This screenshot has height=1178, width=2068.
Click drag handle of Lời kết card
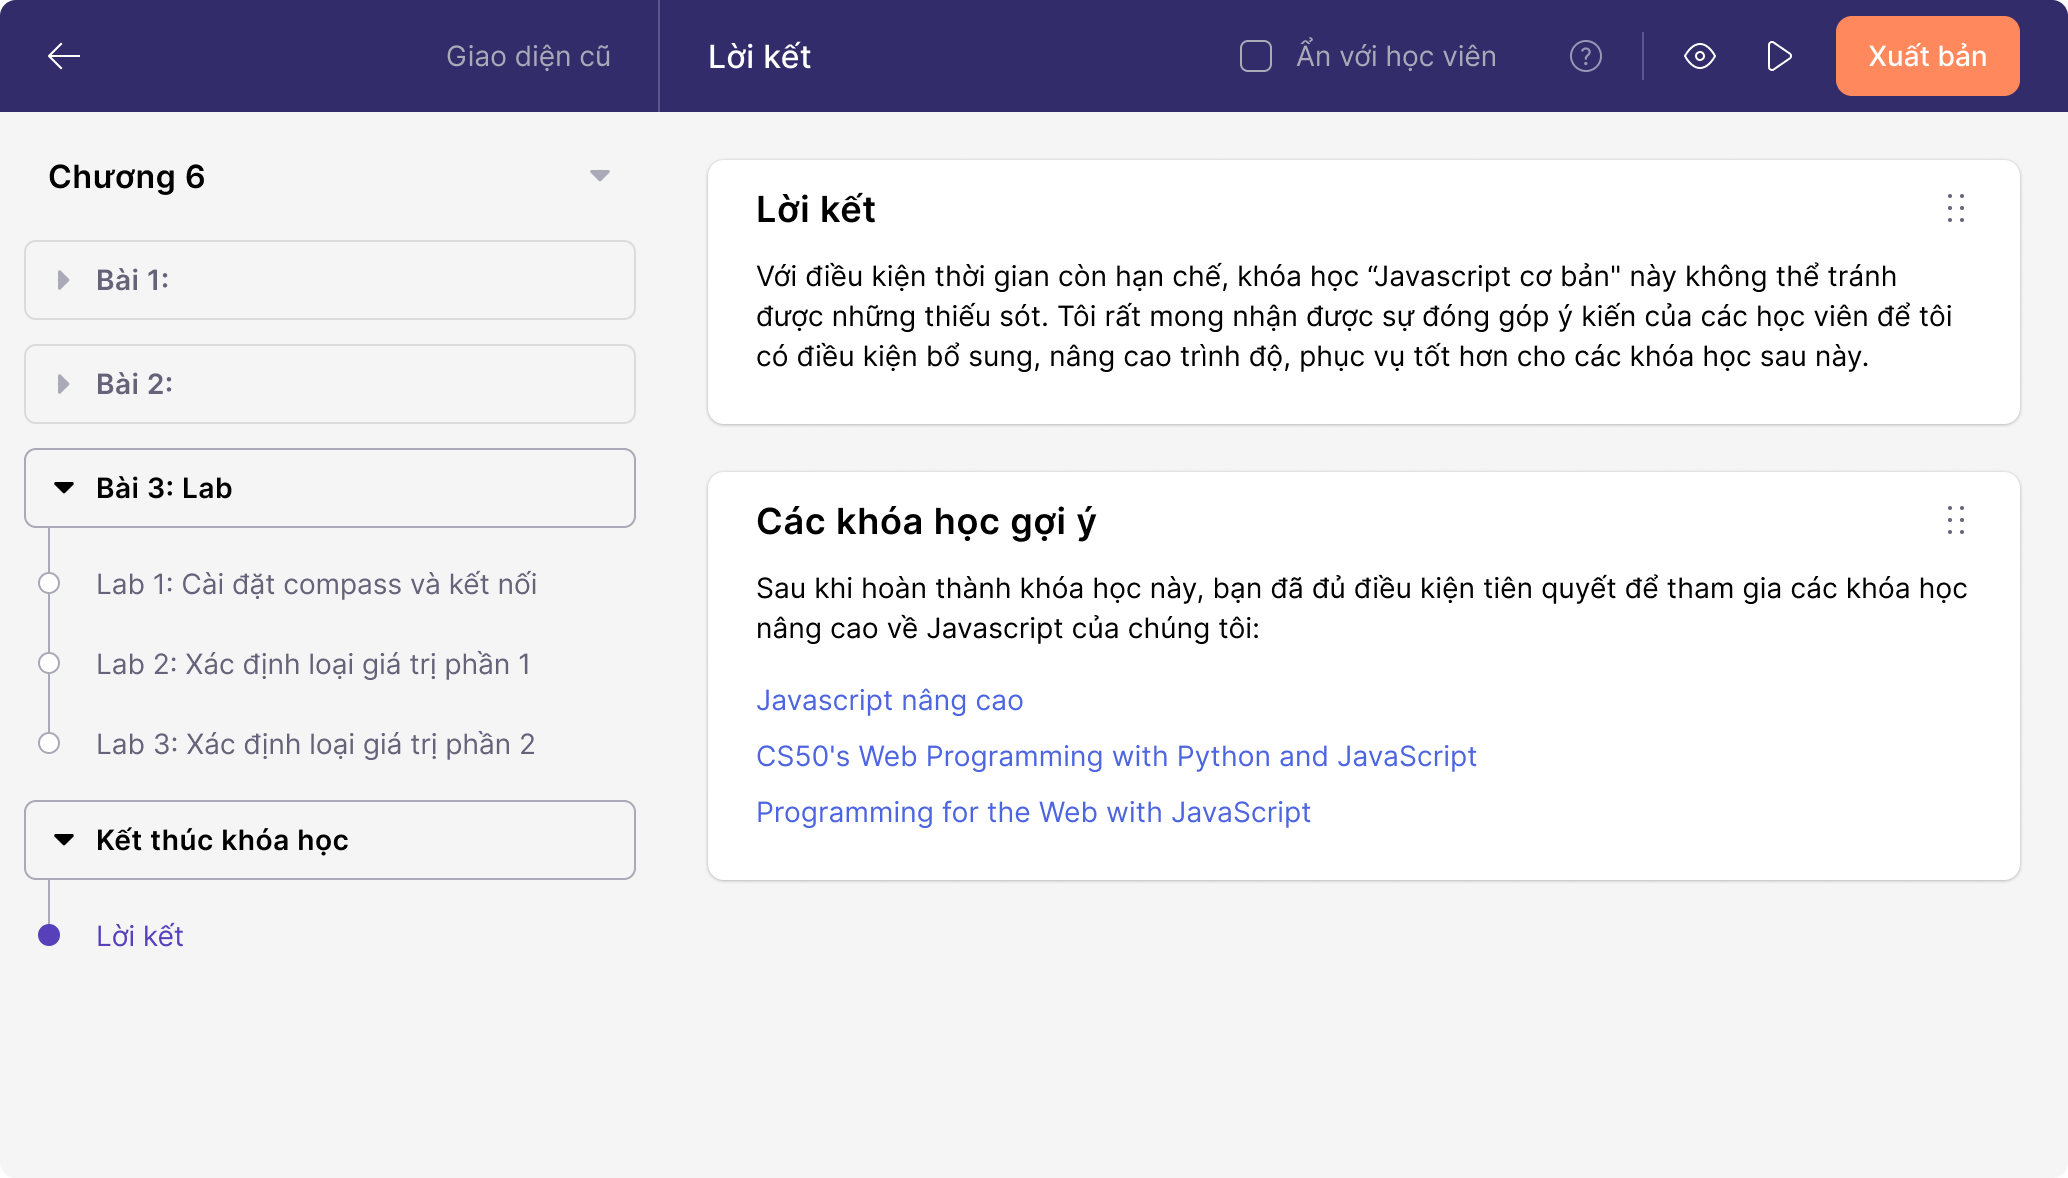(x=1955, y=209)
